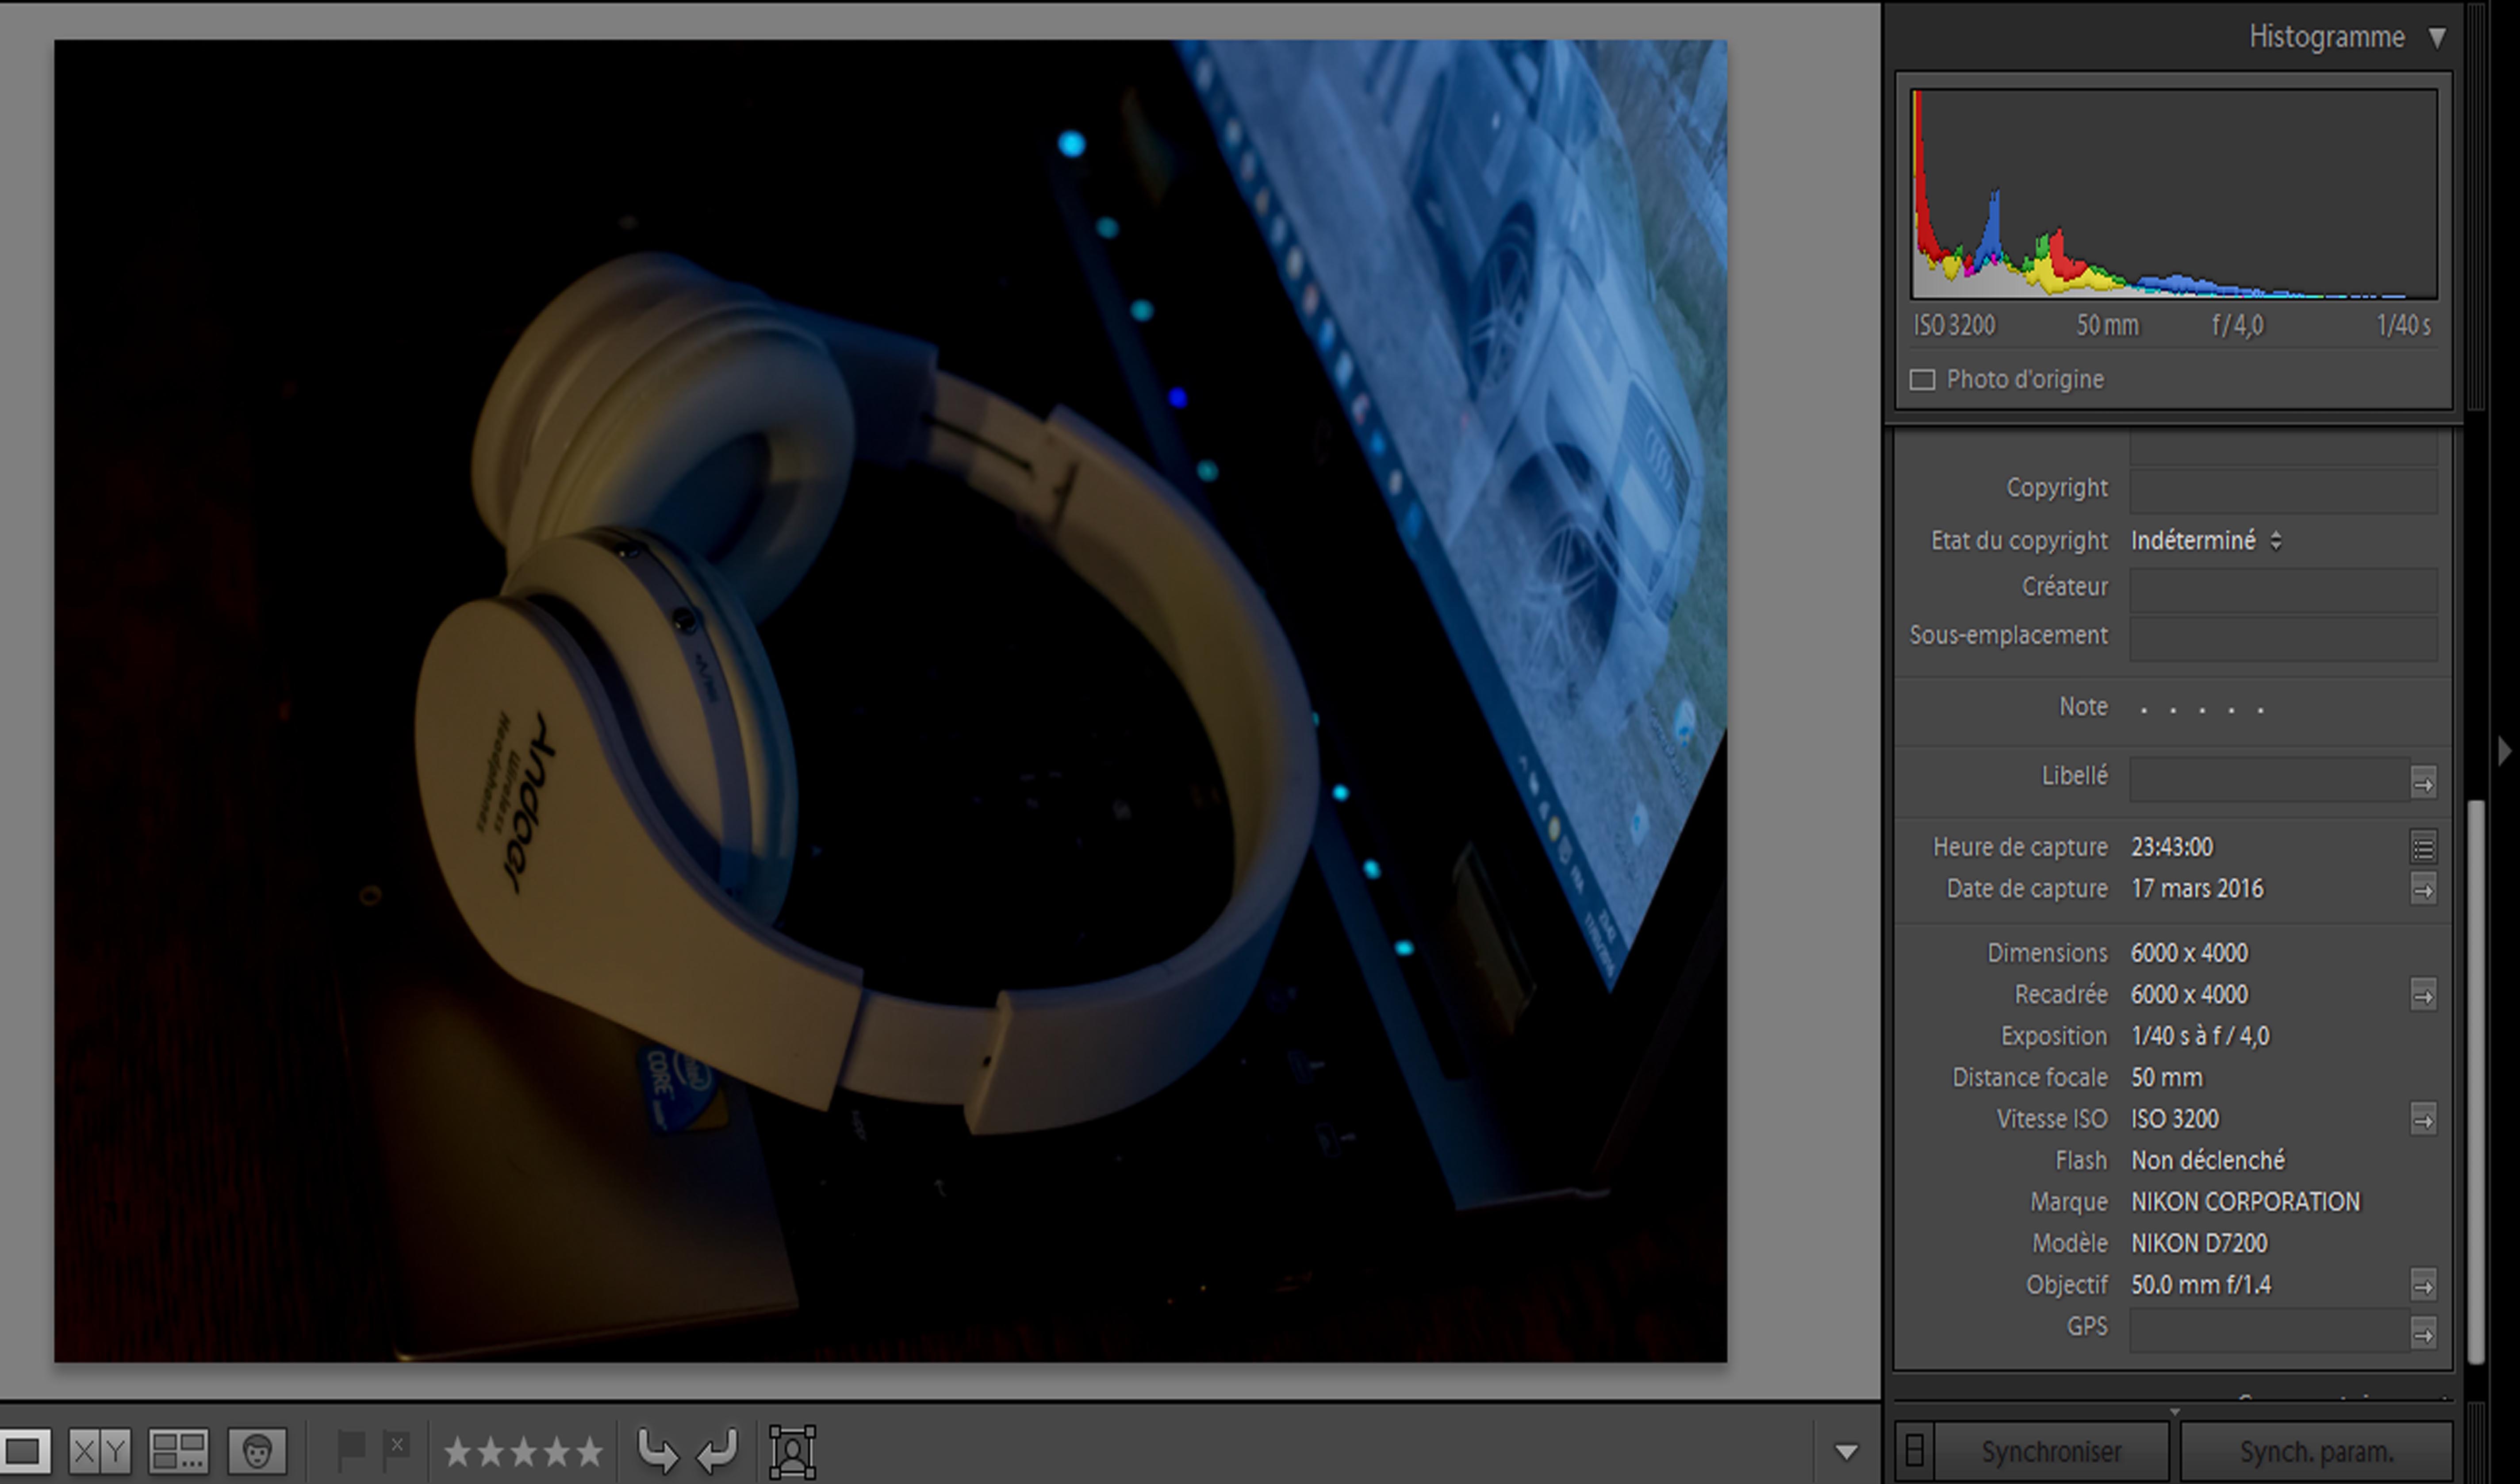Collapse the right side panel
The height and width of the screenshot is (1484, 2520).
point(2504,751)
